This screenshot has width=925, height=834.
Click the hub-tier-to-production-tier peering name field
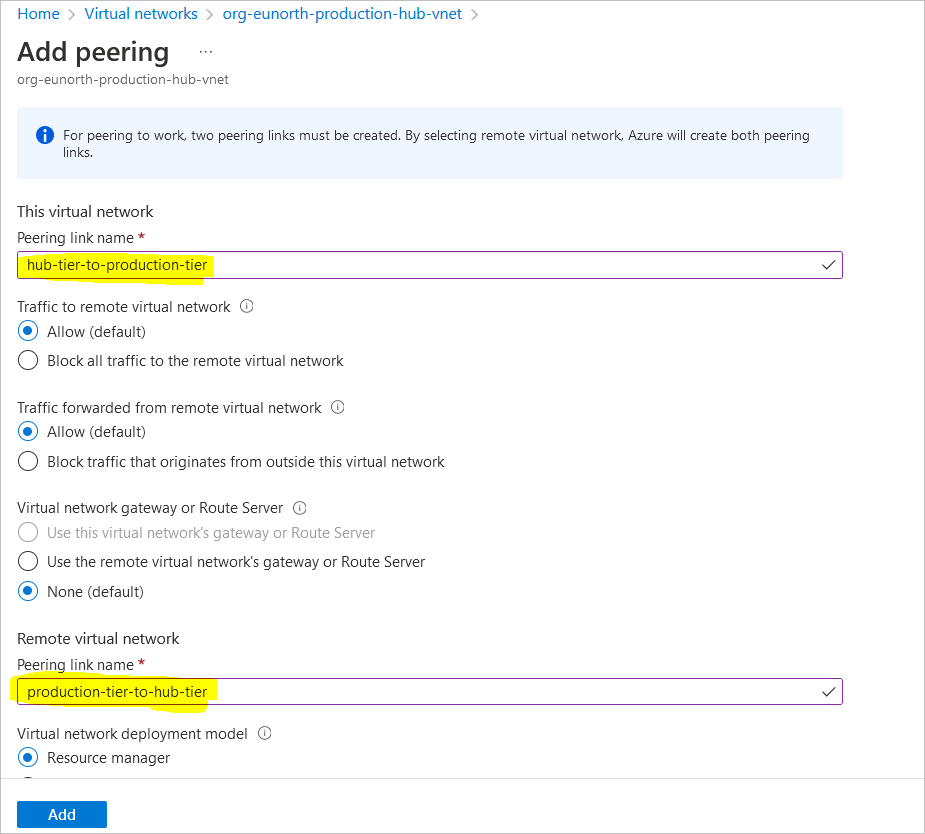pos(429,265)
